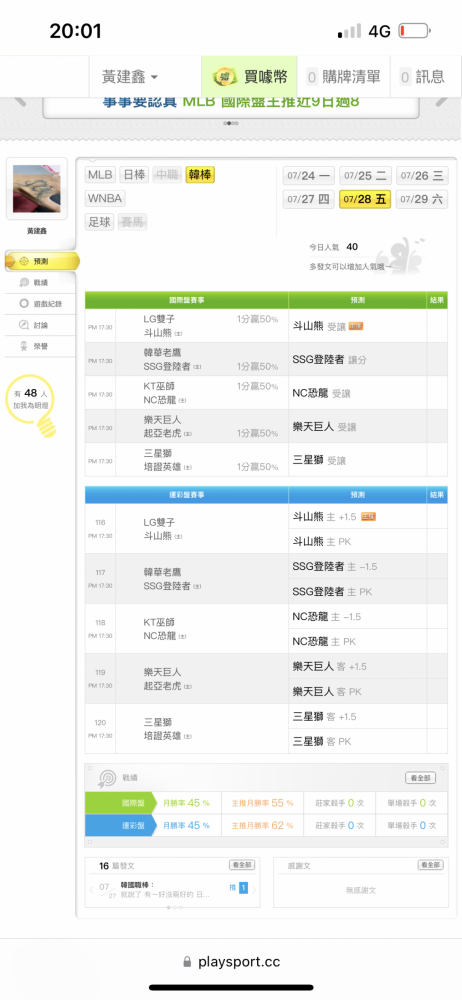Switch to the 07/27 四 date tab

(308, 199)
